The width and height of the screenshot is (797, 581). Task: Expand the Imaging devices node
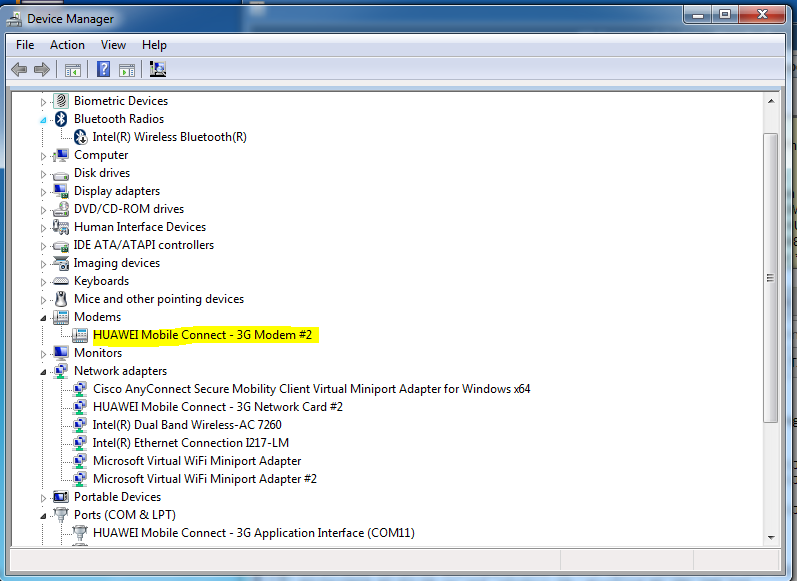point(43,264)
